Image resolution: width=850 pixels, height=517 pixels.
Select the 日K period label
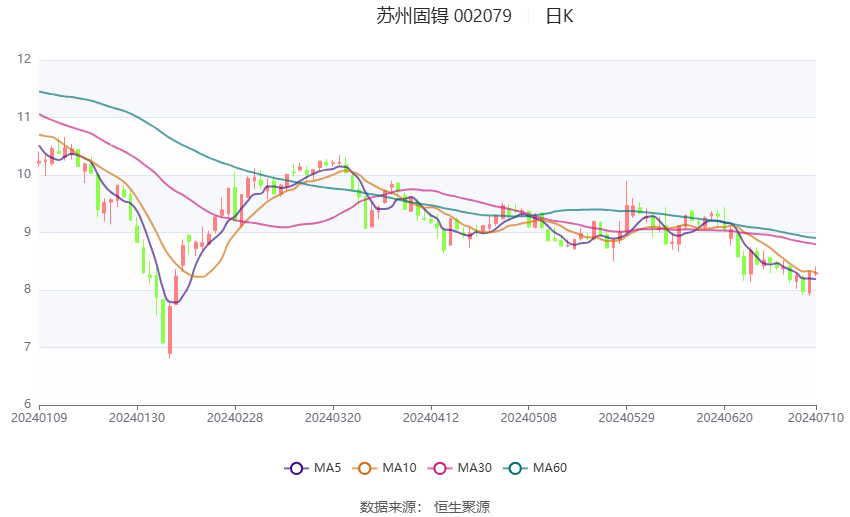(559, 16)
